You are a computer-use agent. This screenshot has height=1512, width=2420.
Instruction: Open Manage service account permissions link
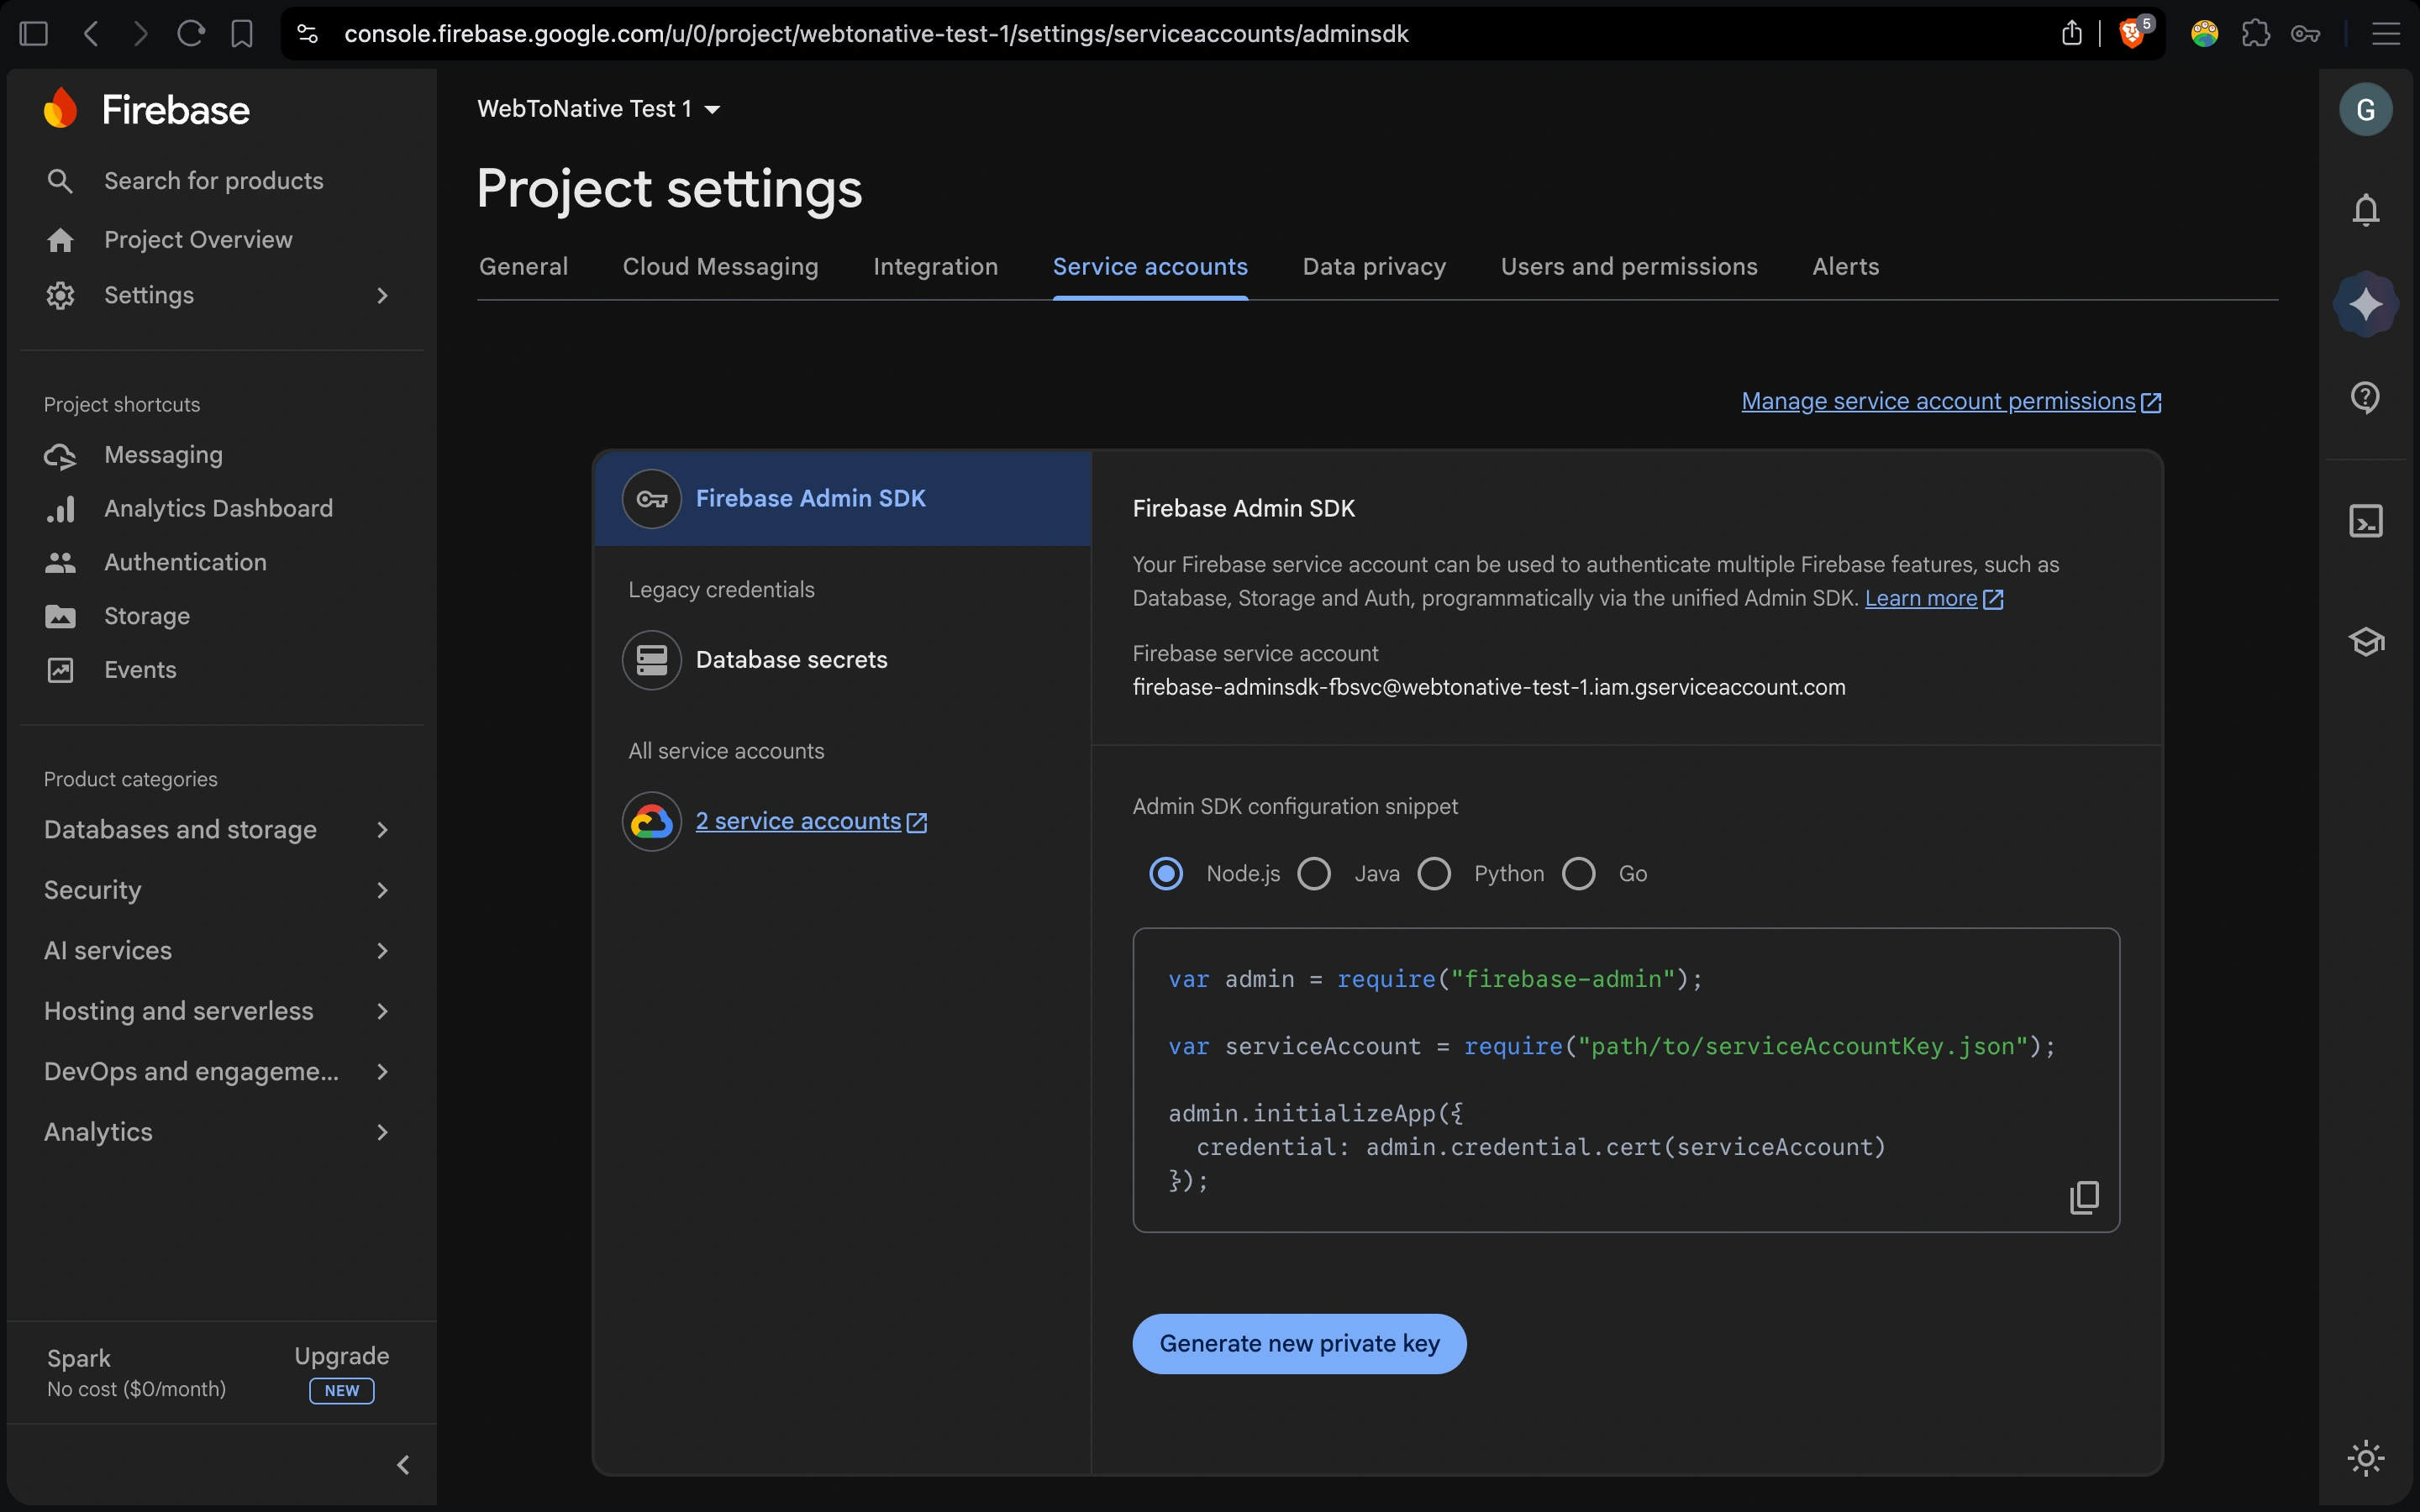(1951, 402)
